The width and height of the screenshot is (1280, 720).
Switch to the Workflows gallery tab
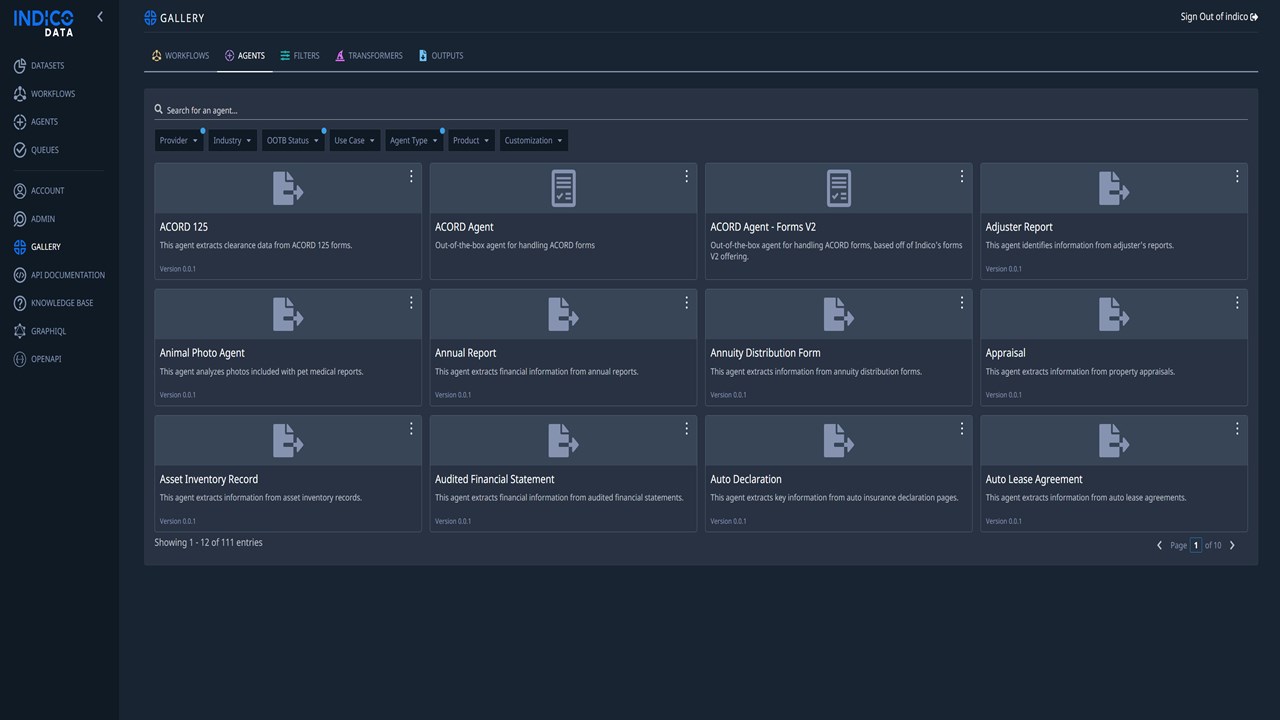pos(180,56)
